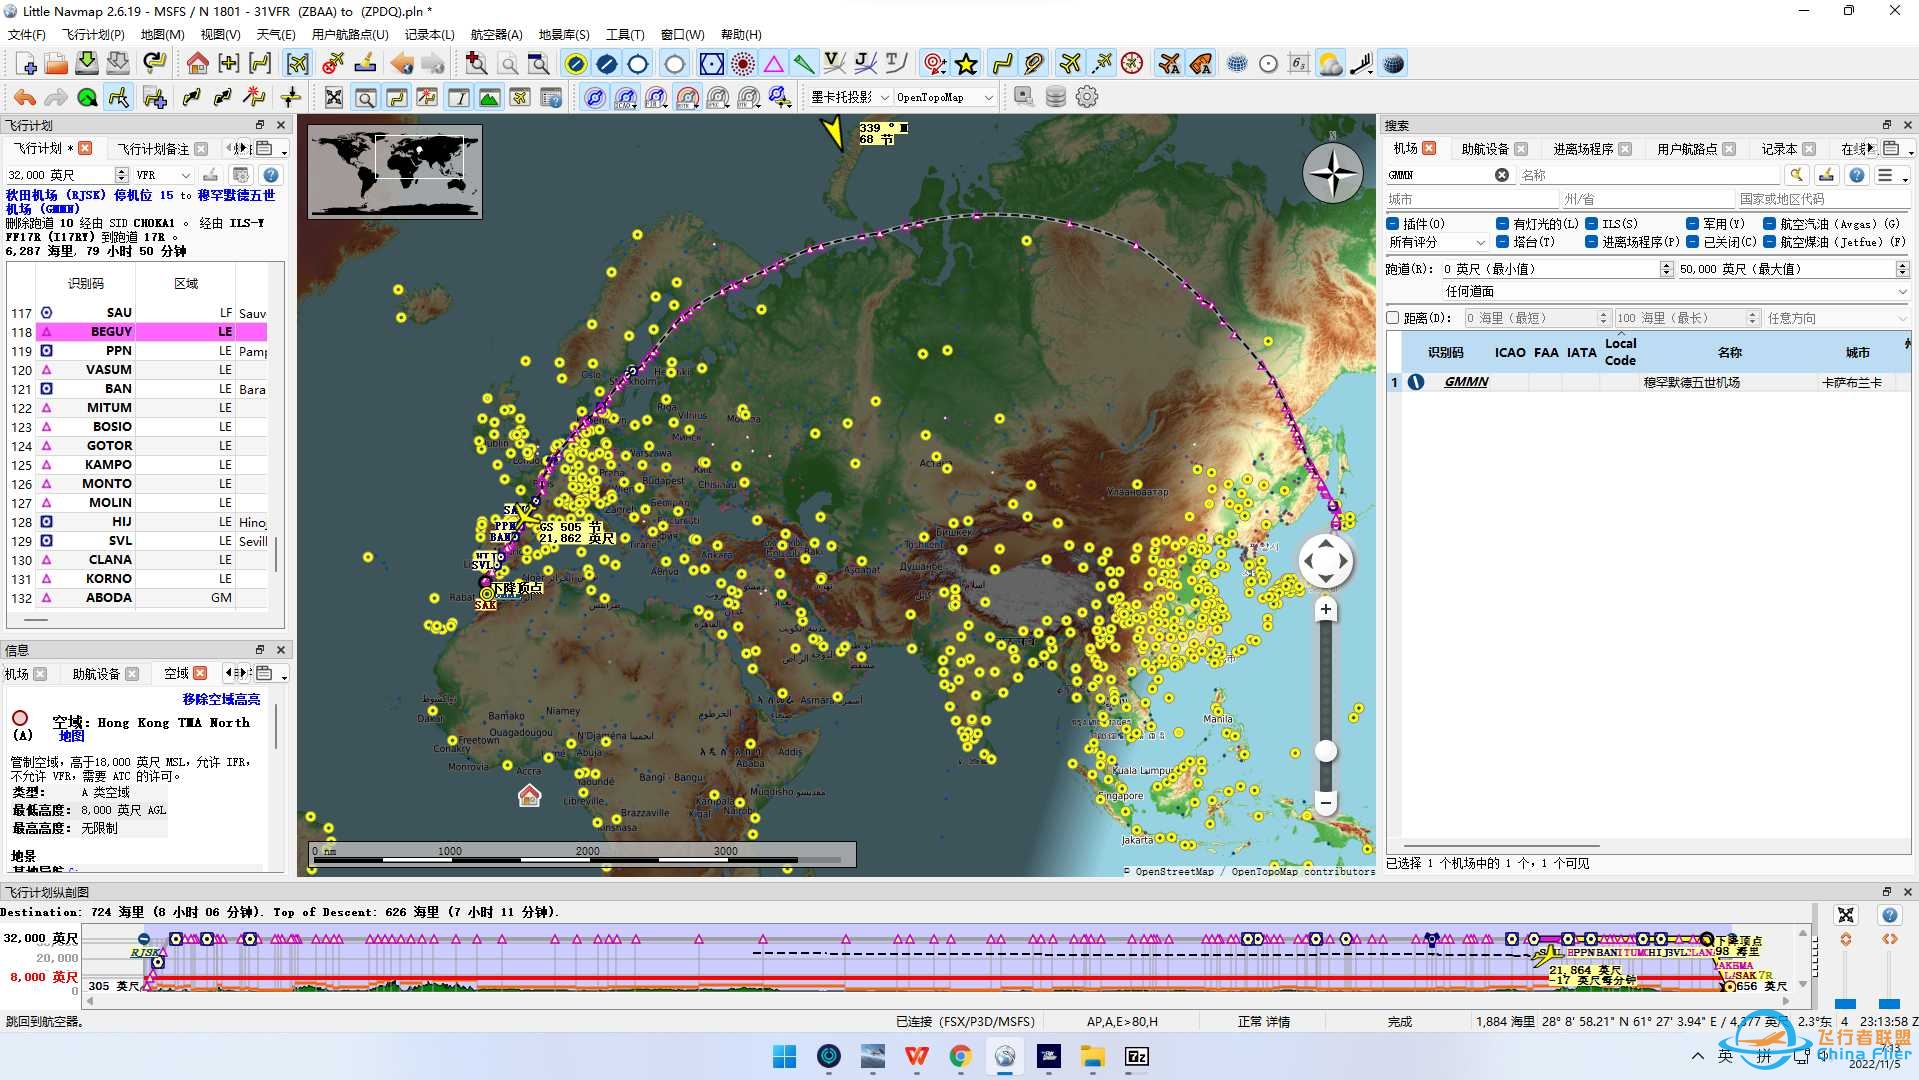Image resolution: width=1919 pixels, height=1080 pixels.
Task: Toggle the 塔台(T) tower checkbox
Action: coord(1502,241)
